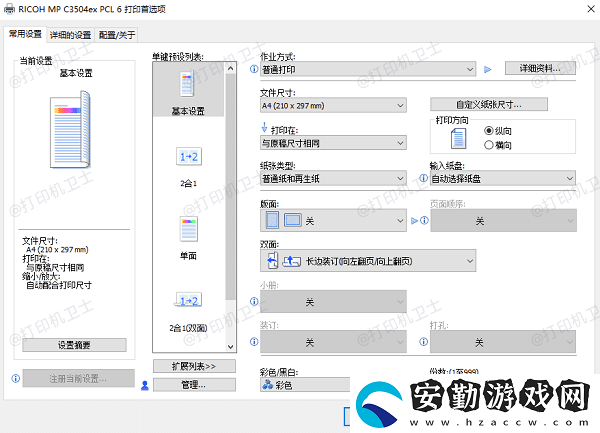Click the color icon in 彩色/黑白 field
This screenshot has width=600, height=433.
coord(267,384)
